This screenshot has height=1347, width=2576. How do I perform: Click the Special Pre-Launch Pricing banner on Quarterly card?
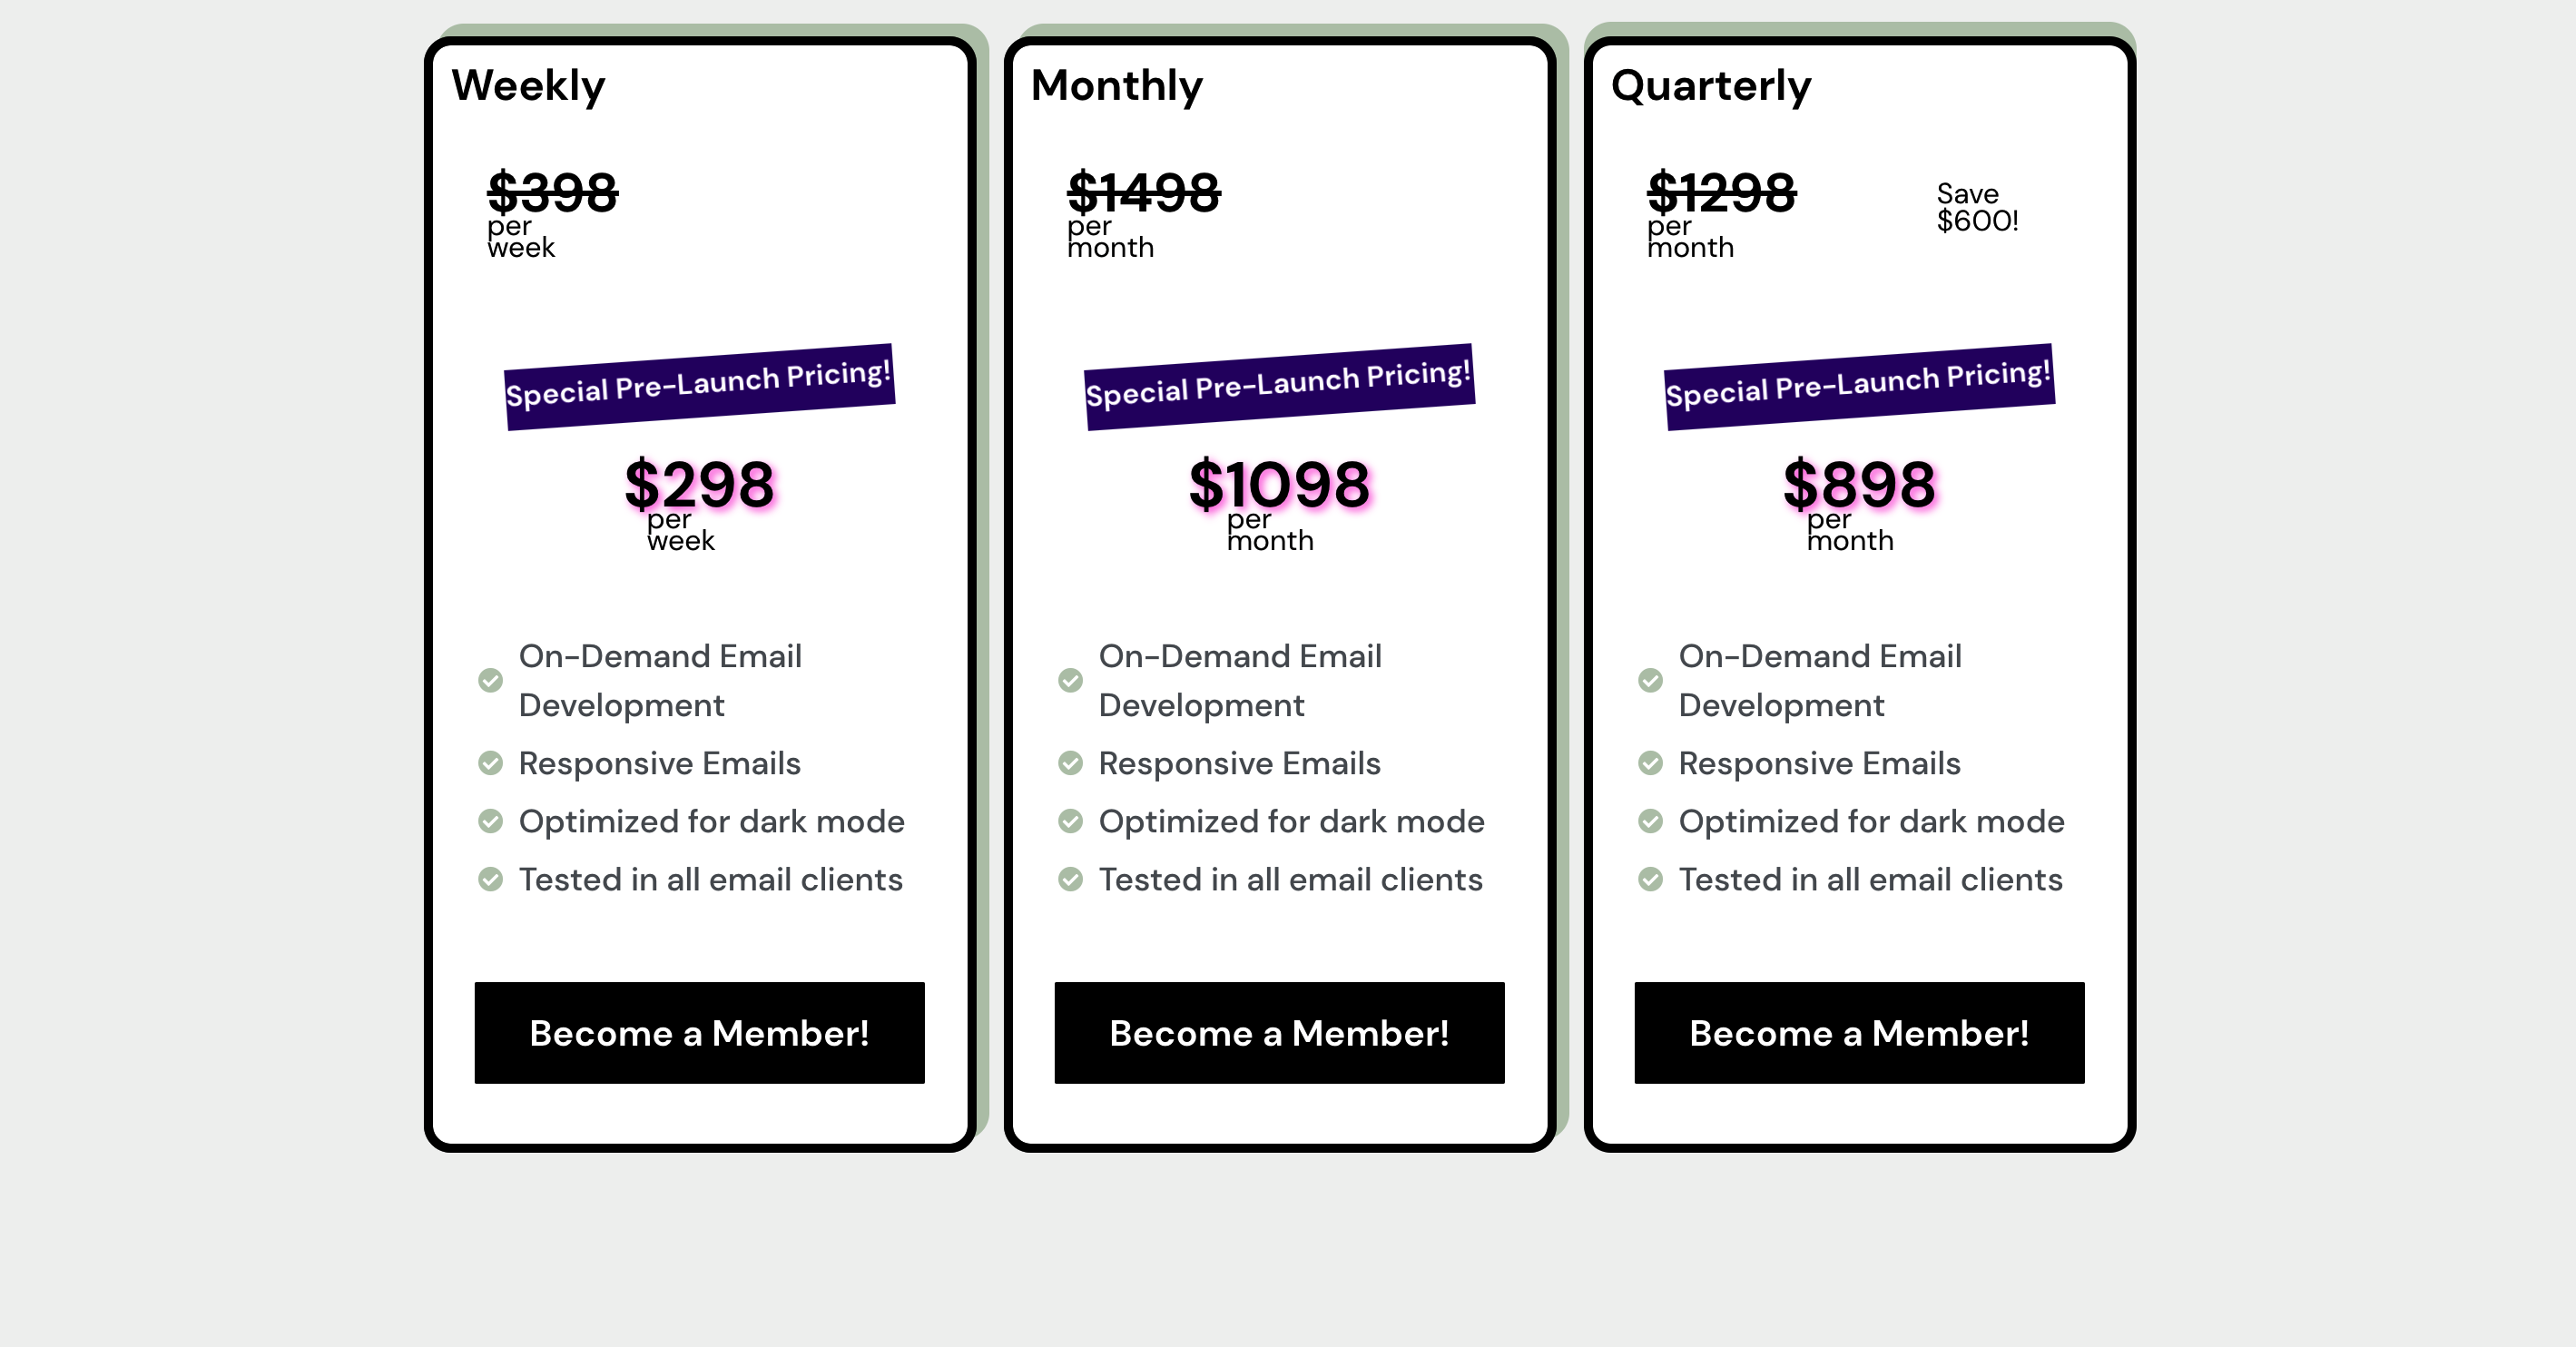1859,387
